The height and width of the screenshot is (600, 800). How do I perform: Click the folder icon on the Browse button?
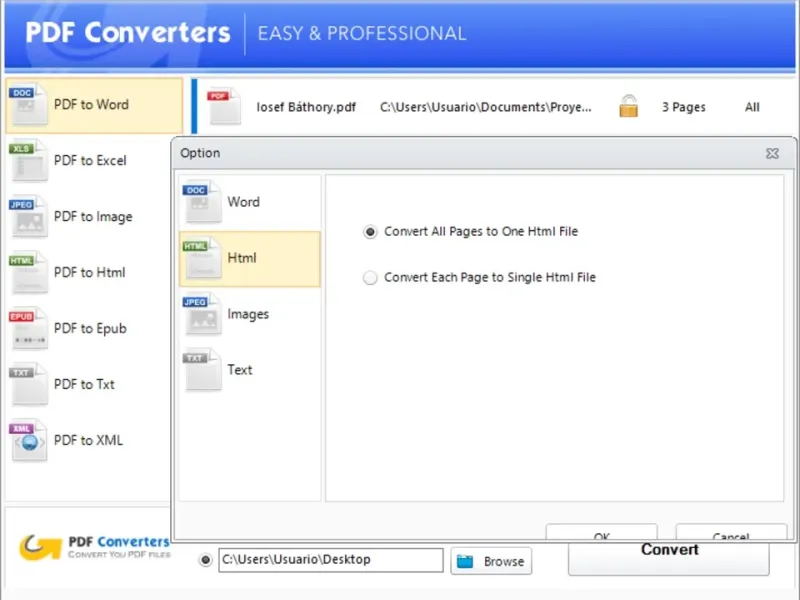coord(465,561)
